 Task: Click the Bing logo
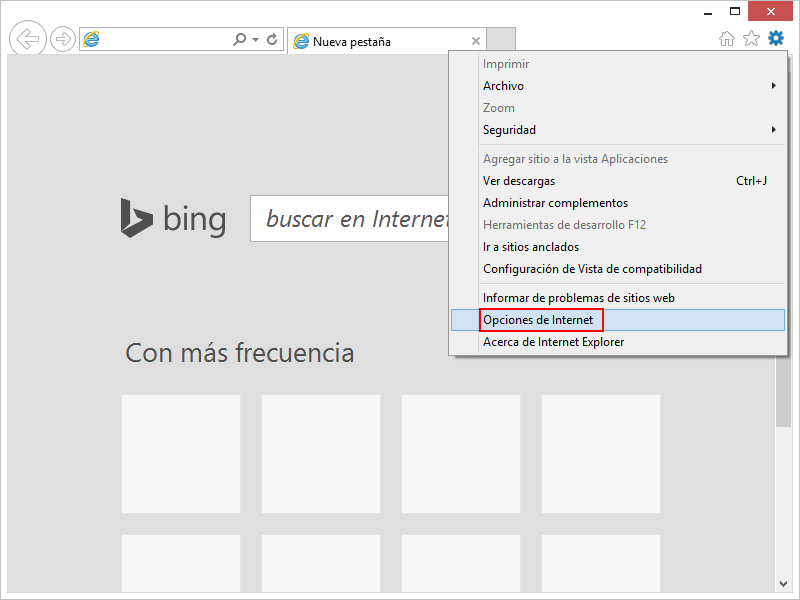(172, 218)
